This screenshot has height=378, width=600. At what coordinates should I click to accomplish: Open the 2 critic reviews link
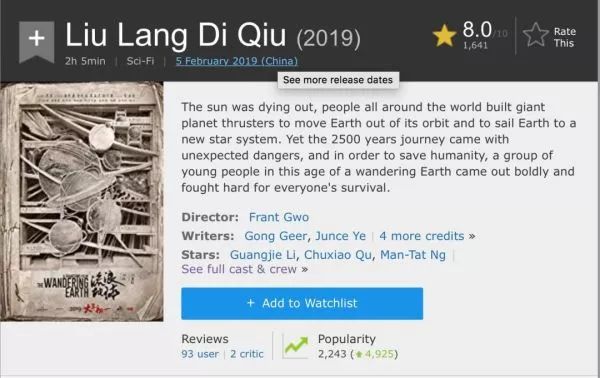tap(247, 354)
